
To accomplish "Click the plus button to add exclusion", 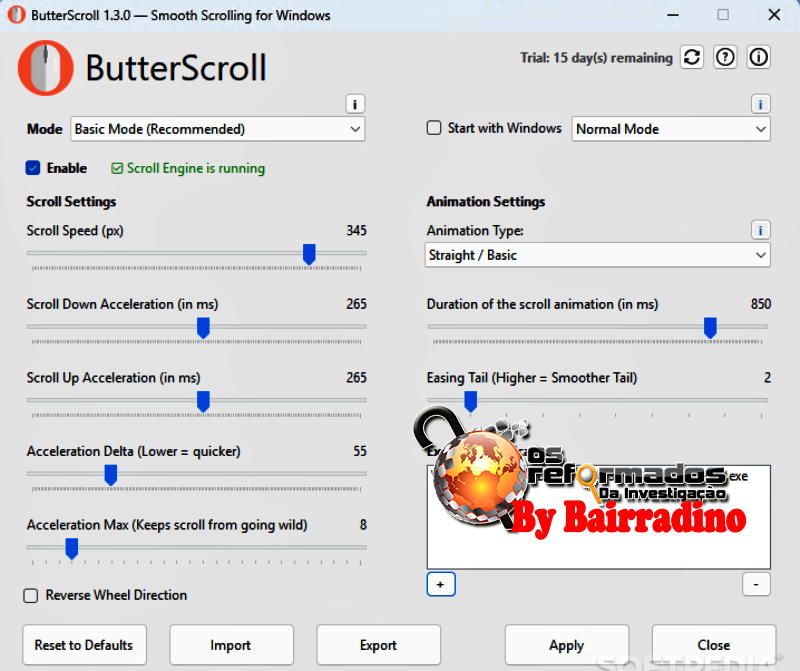I will [441, 584].
